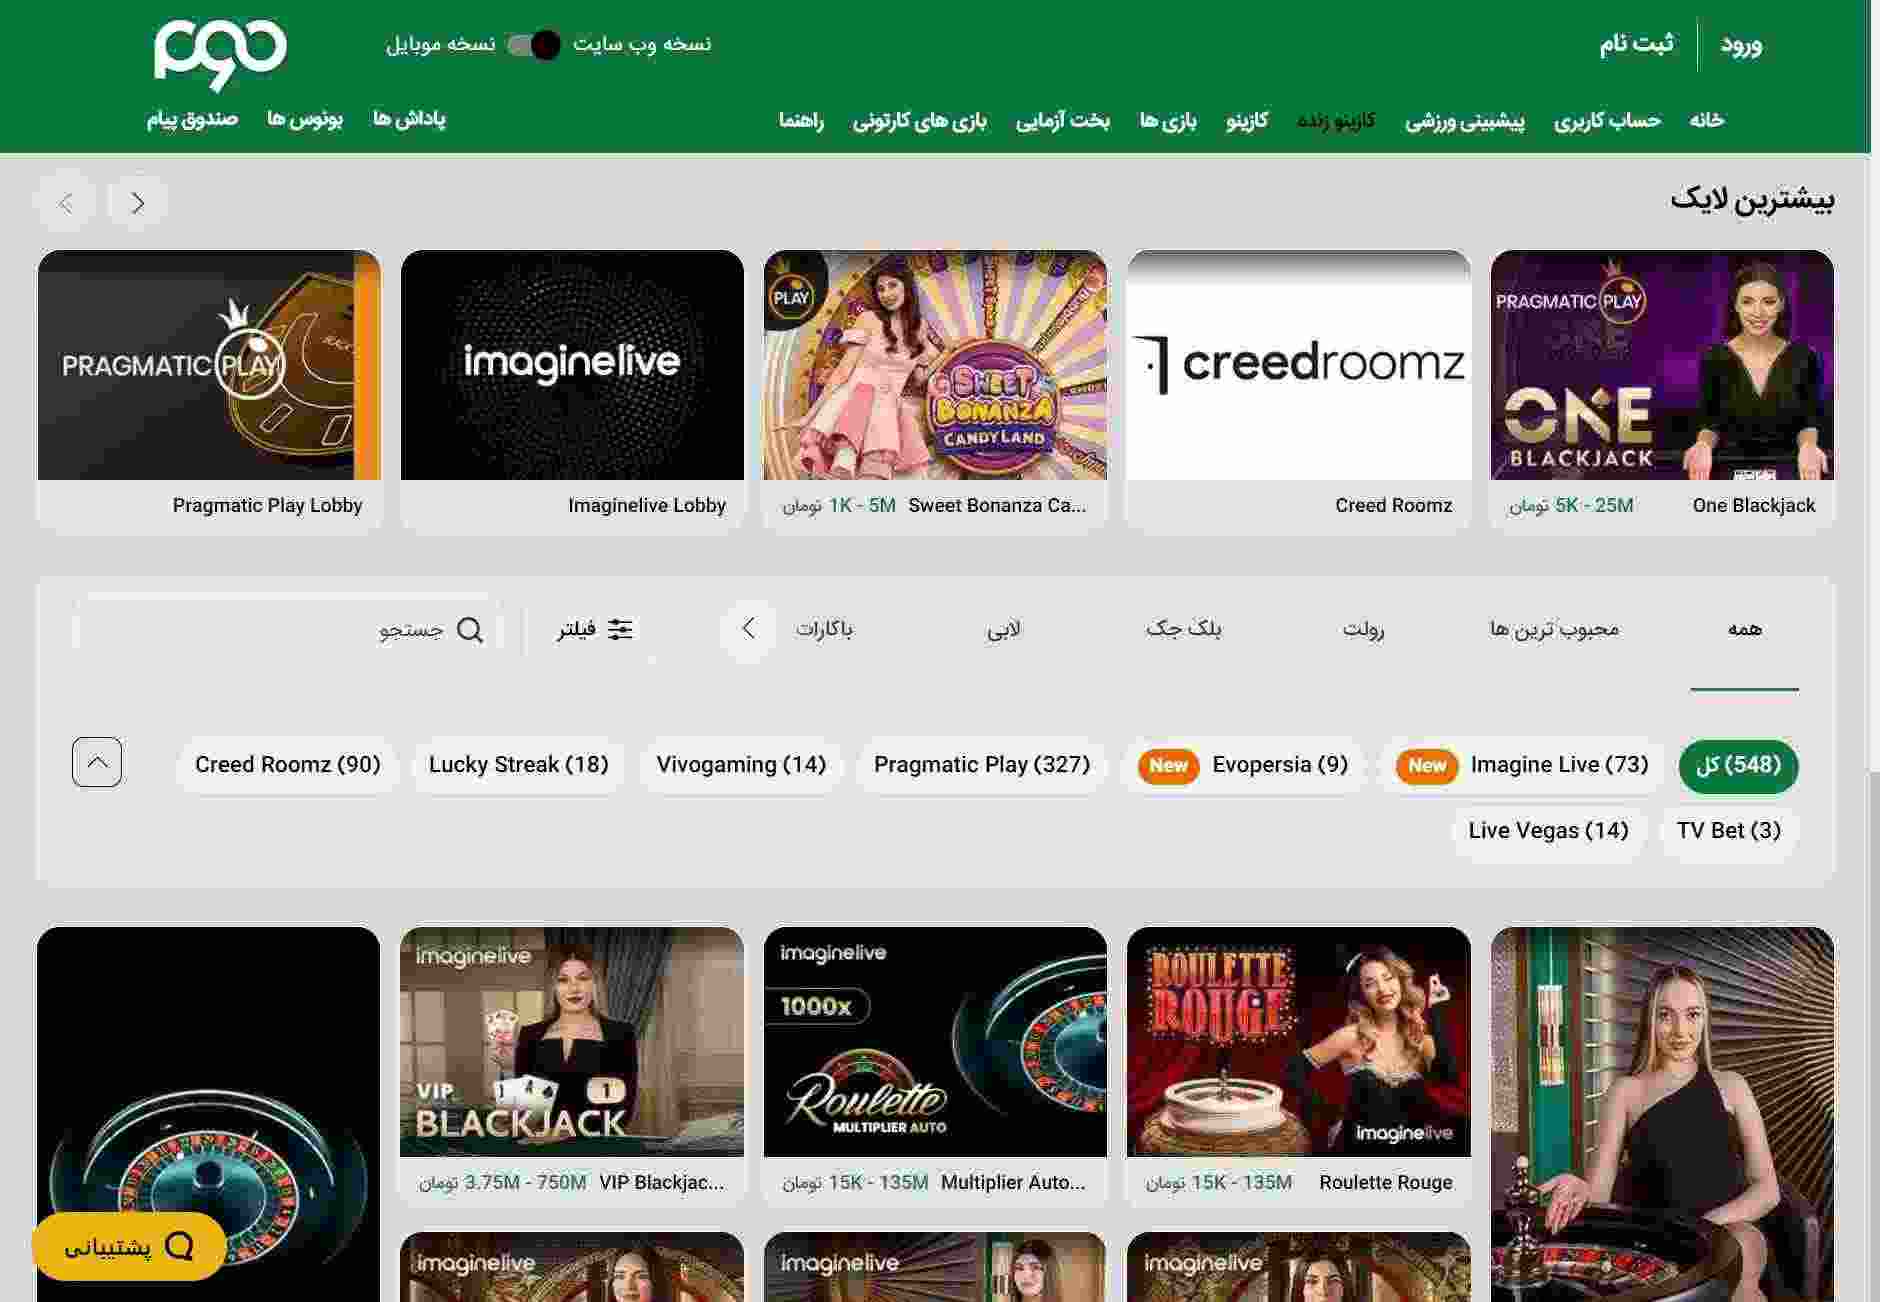1880x1302 pixels.
Task: Click the search magnifier icon
Action: click(x=469, y=630)
